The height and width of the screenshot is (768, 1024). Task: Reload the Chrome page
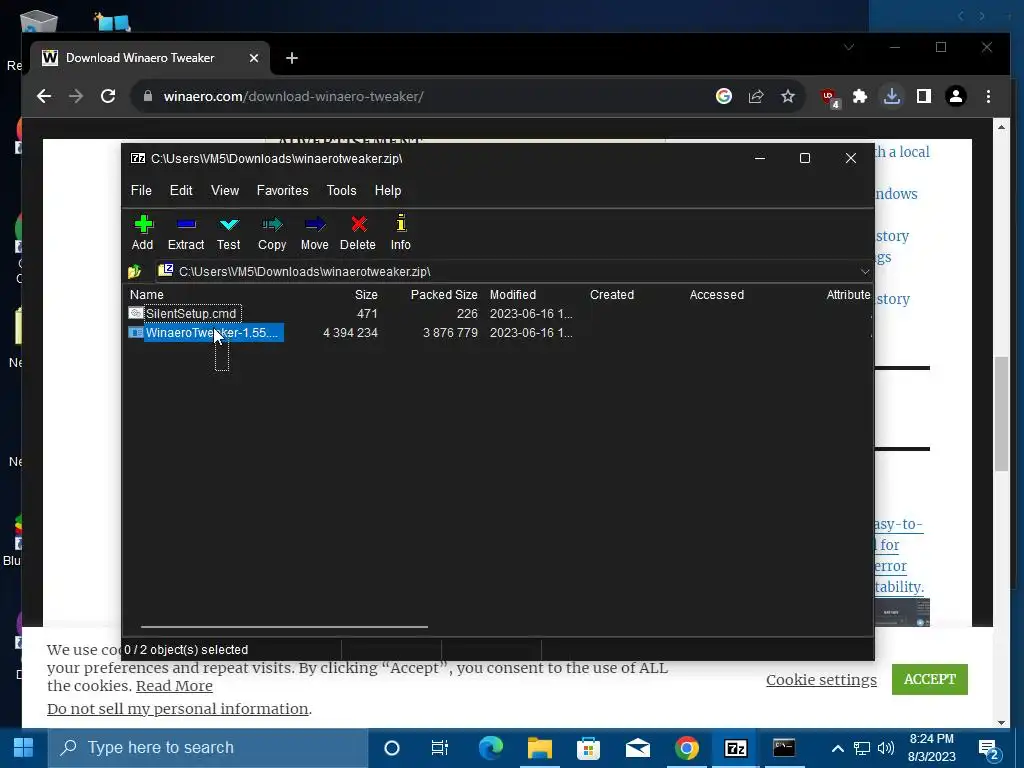point(108,97)
